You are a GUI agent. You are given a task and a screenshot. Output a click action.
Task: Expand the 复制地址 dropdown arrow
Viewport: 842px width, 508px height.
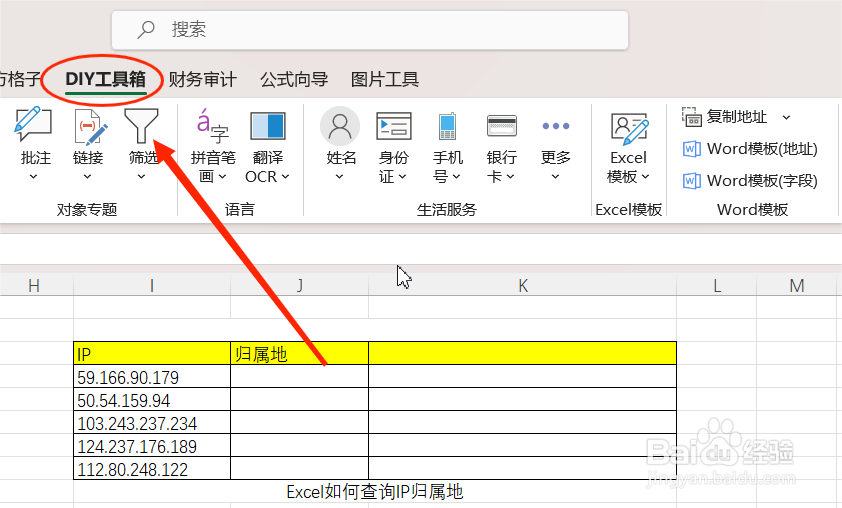point(786,117)
